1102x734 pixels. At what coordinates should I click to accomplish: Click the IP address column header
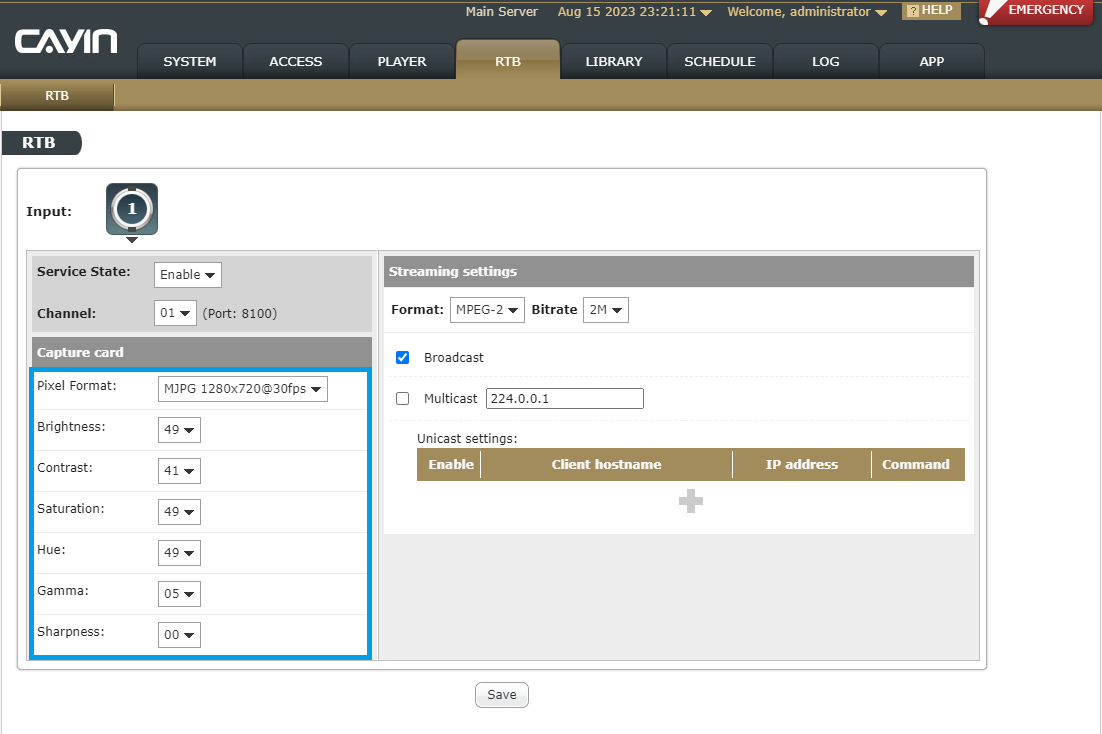802,465
